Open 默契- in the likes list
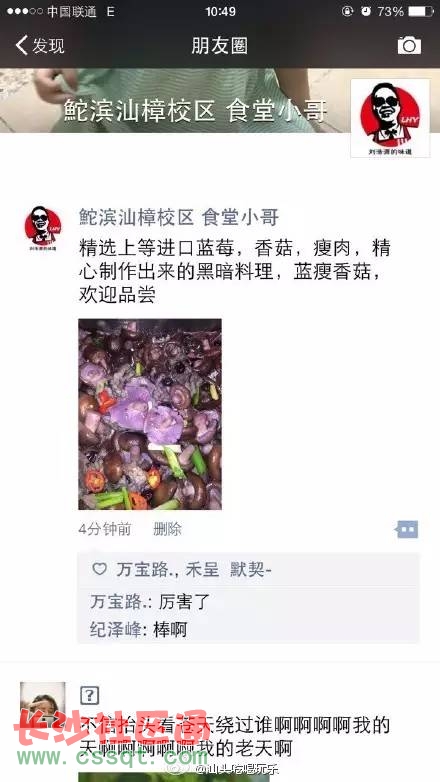440x782 pixels. [250, 569]
